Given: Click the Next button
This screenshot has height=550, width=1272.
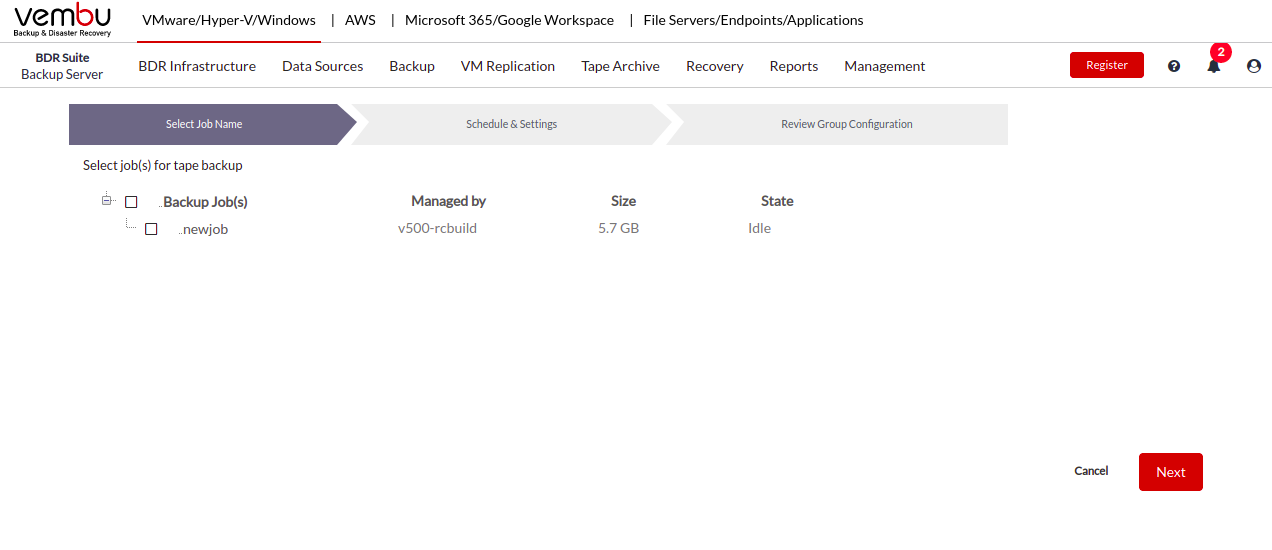Looking at the screenshot, I should coord(1171,472).
